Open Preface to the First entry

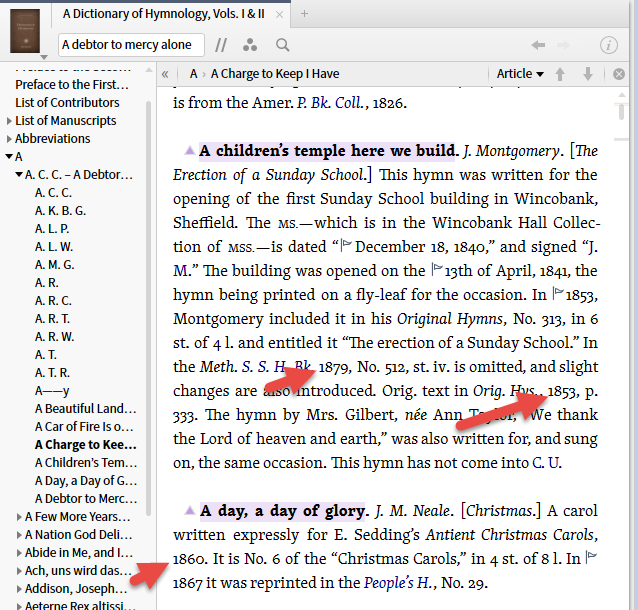click(x=72, y=85)
